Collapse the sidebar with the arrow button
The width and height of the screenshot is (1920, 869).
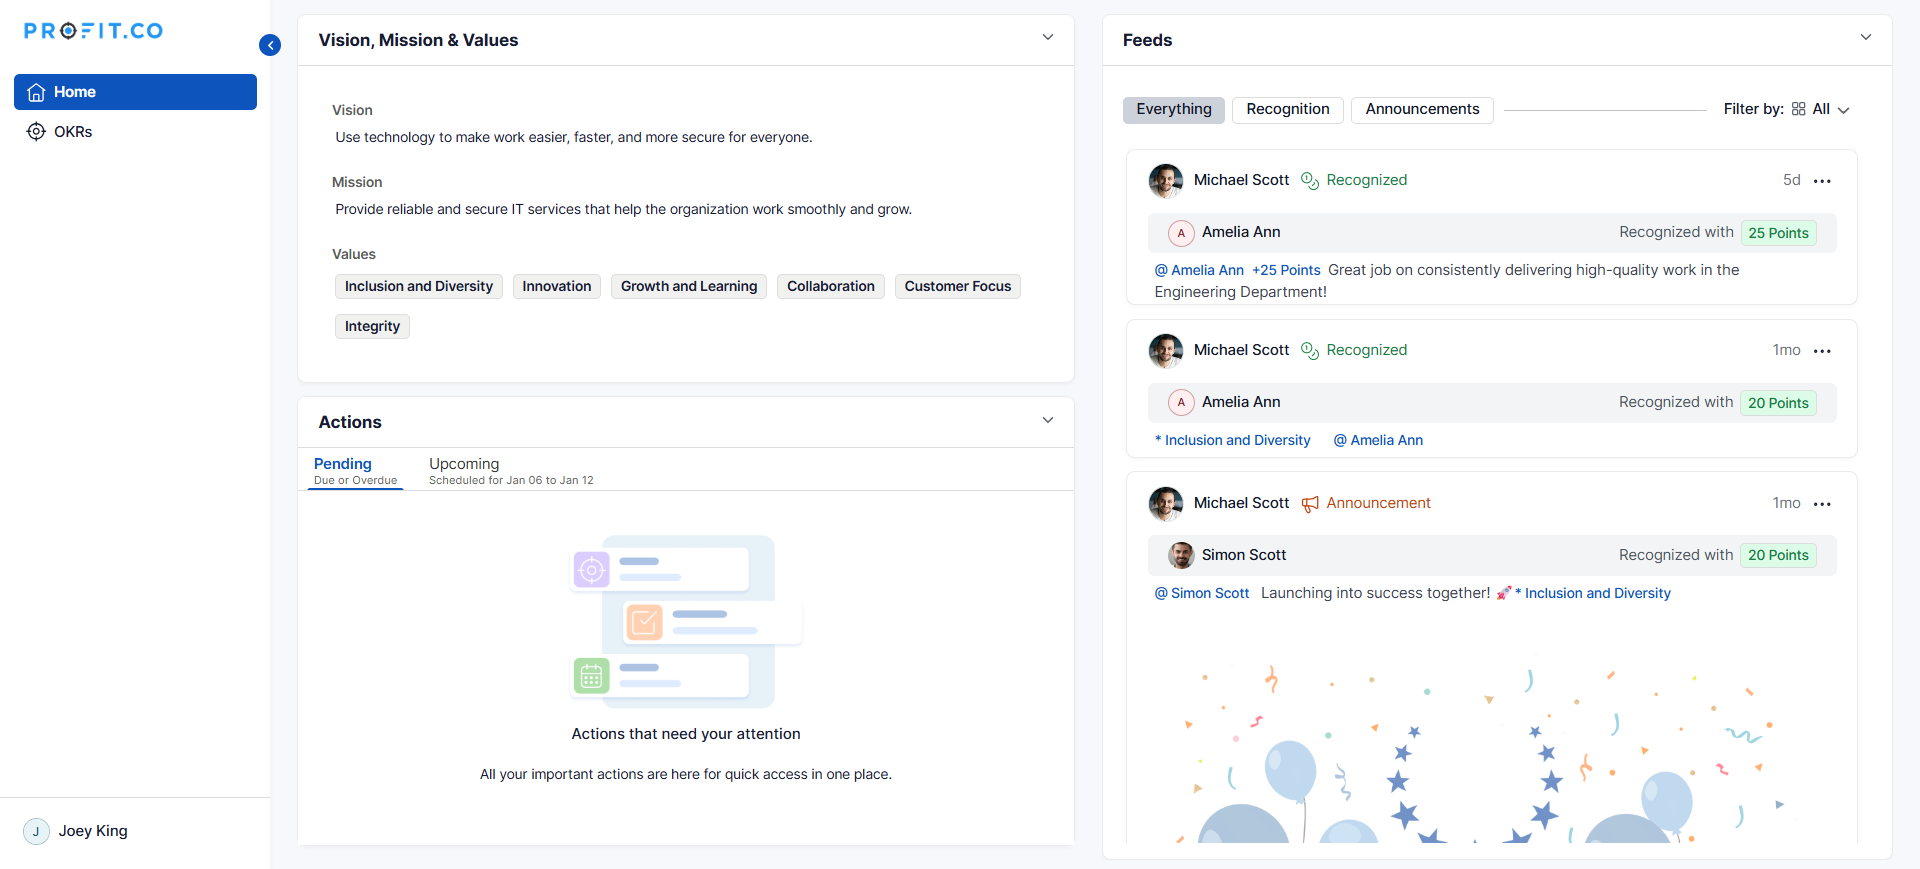point(270,45)
